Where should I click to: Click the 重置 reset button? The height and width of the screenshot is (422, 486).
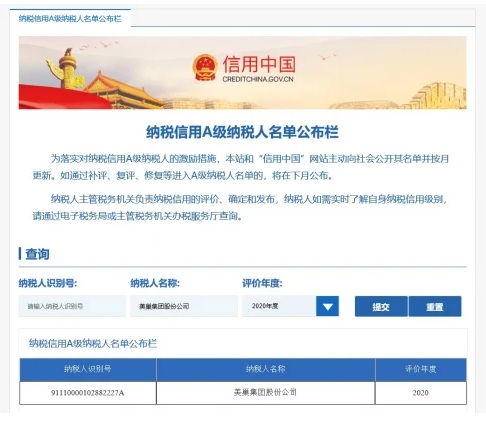[435, 306]
